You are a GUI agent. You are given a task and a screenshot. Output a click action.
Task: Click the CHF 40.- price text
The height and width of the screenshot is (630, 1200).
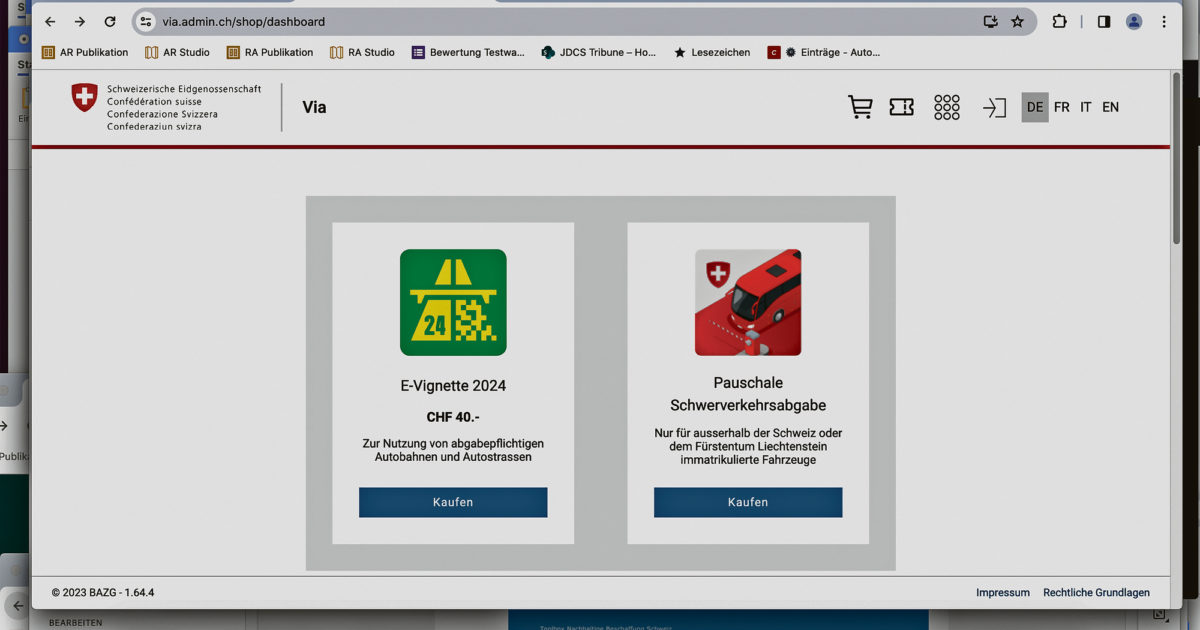coord(453,417)
